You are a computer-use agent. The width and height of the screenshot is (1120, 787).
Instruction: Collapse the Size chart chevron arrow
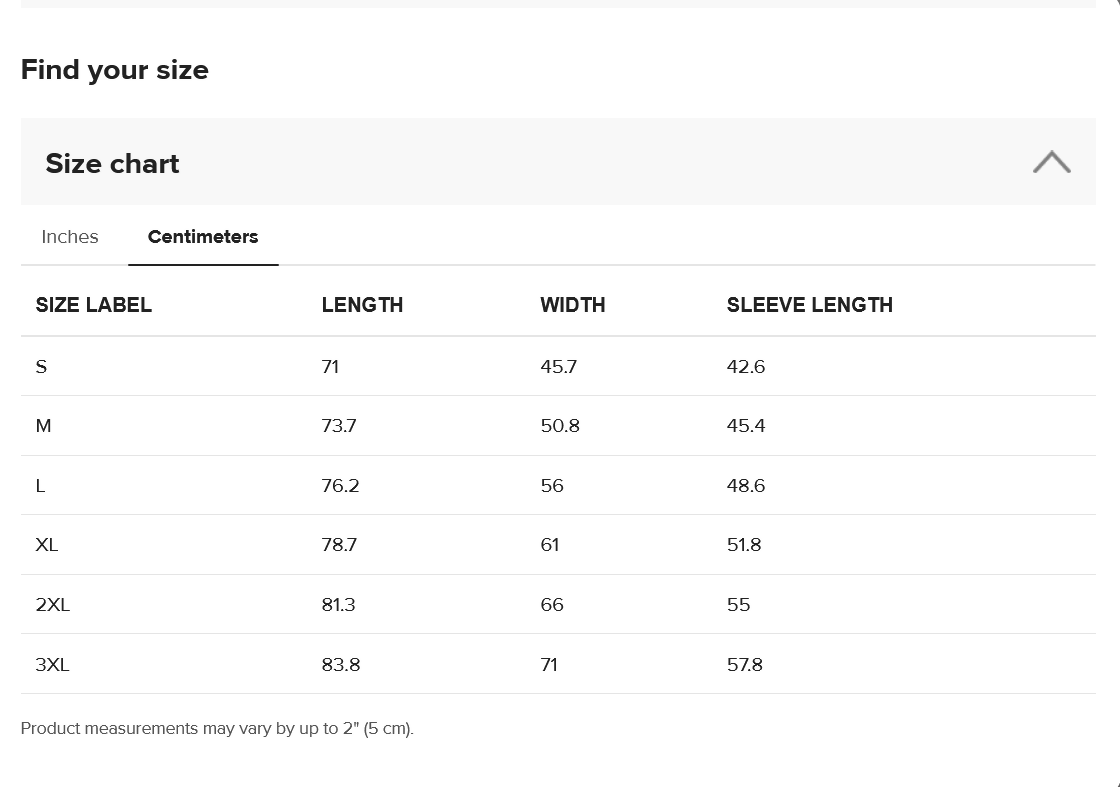click(1051, 162)
